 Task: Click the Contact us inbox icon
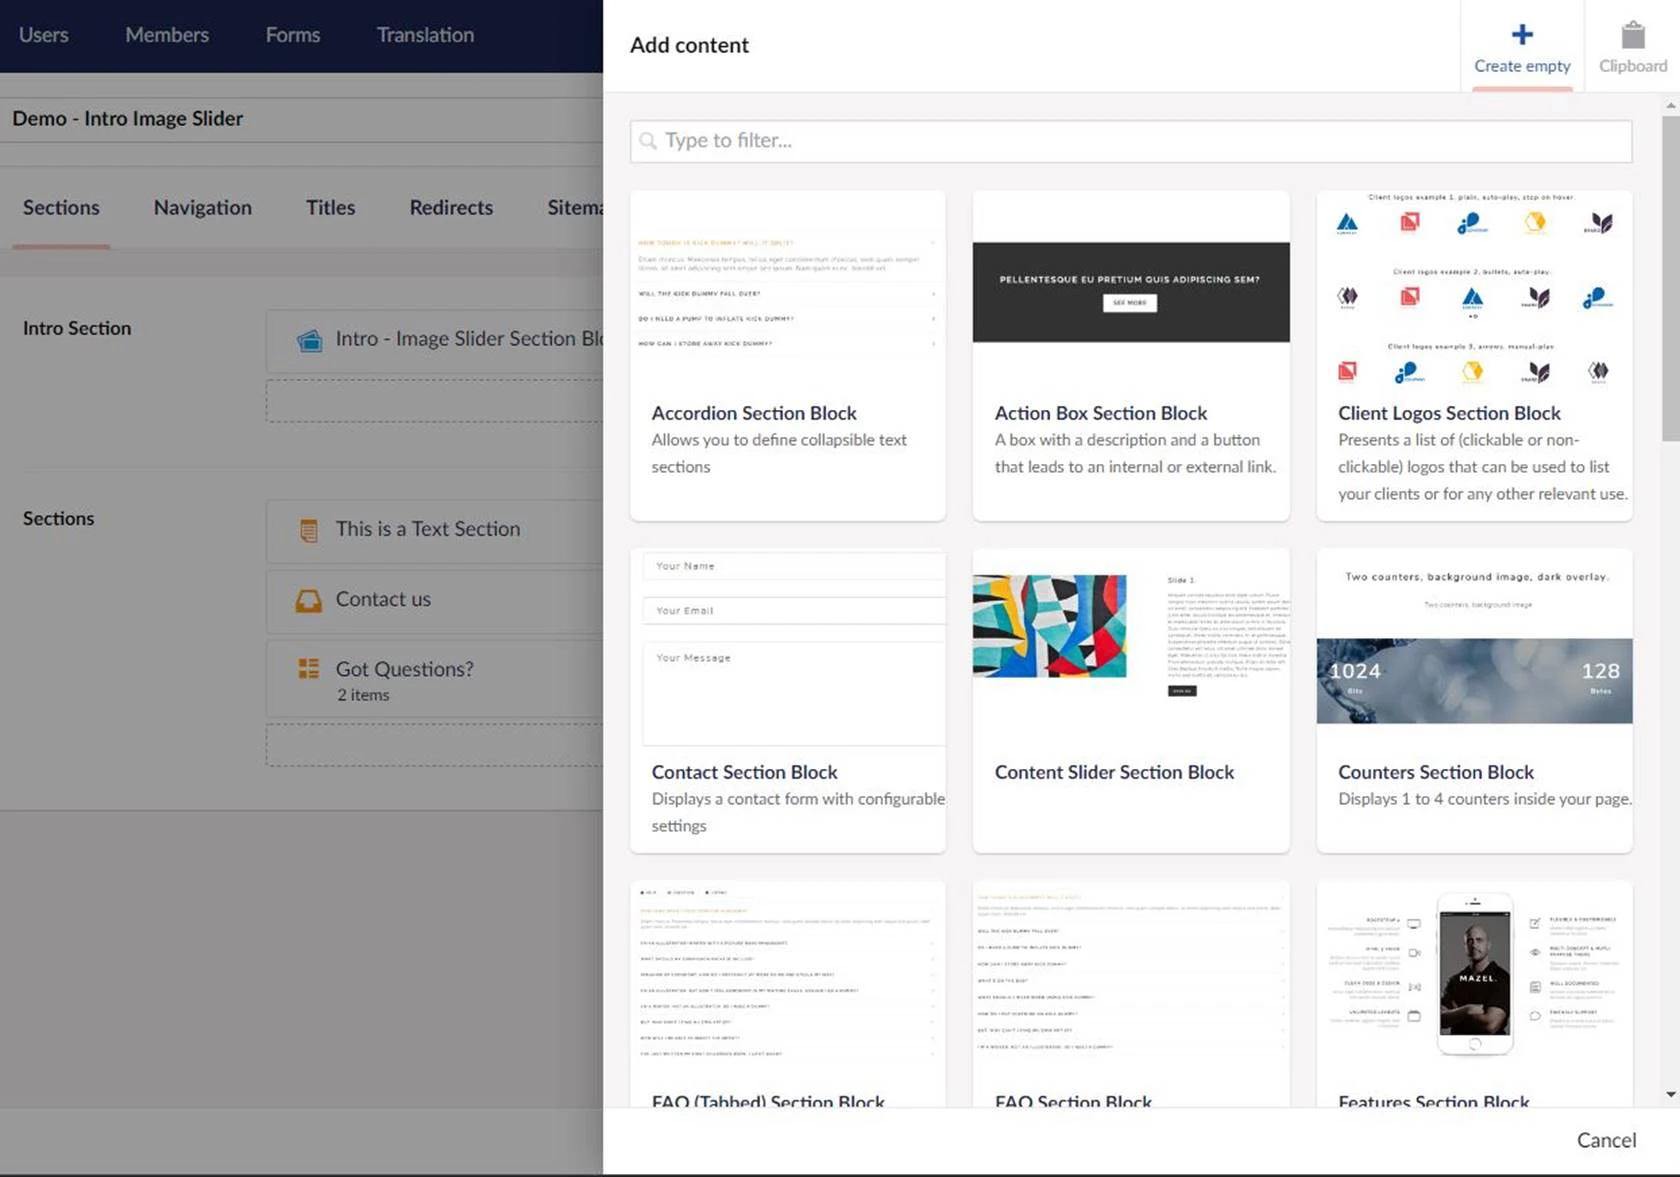tap(309, 600)
